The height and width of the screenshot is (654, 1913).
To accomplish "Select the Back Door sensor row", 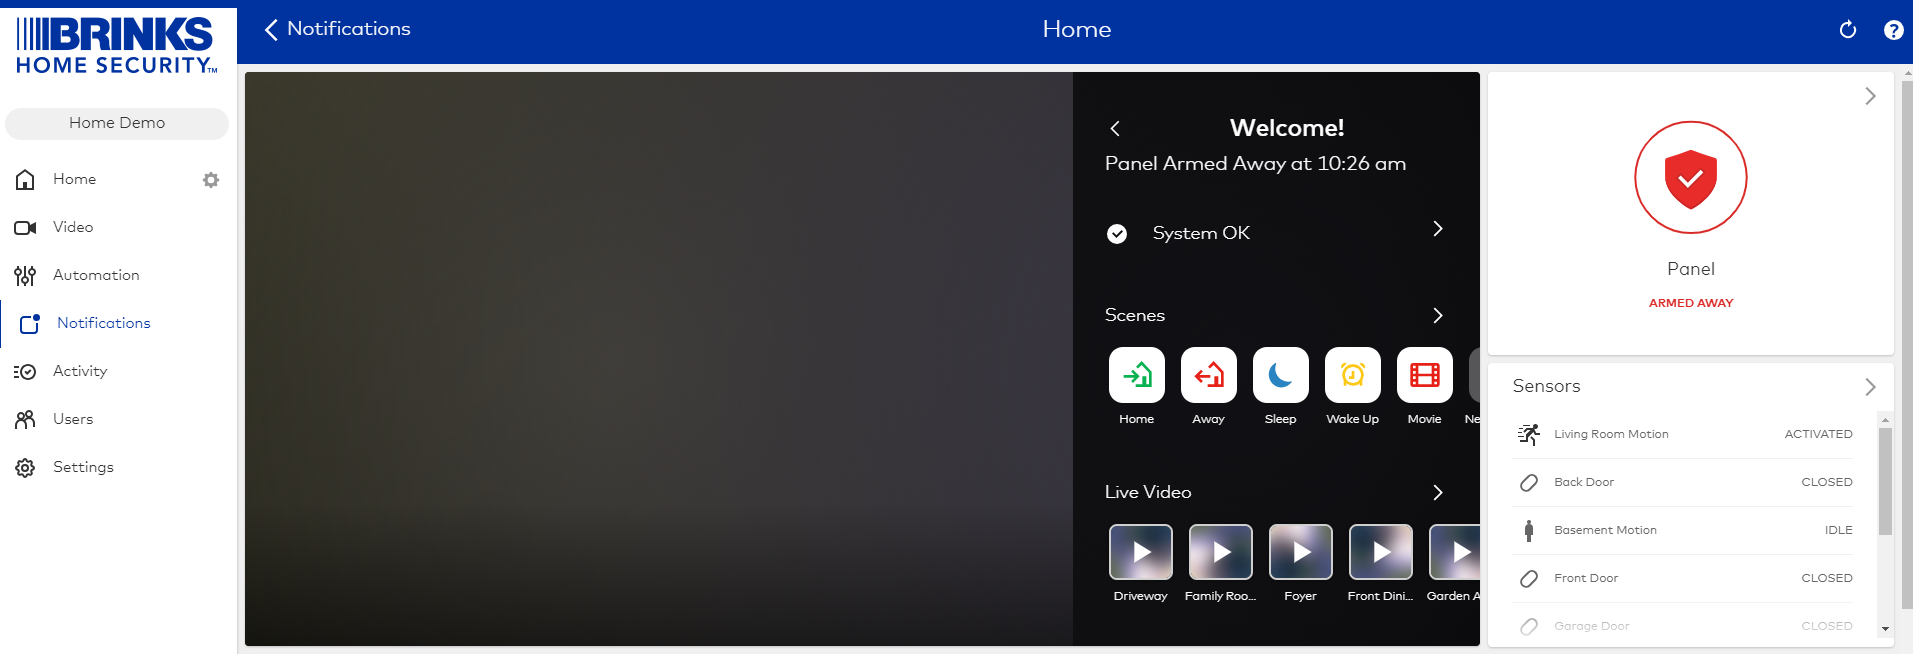I will [x=1683, y=483].
